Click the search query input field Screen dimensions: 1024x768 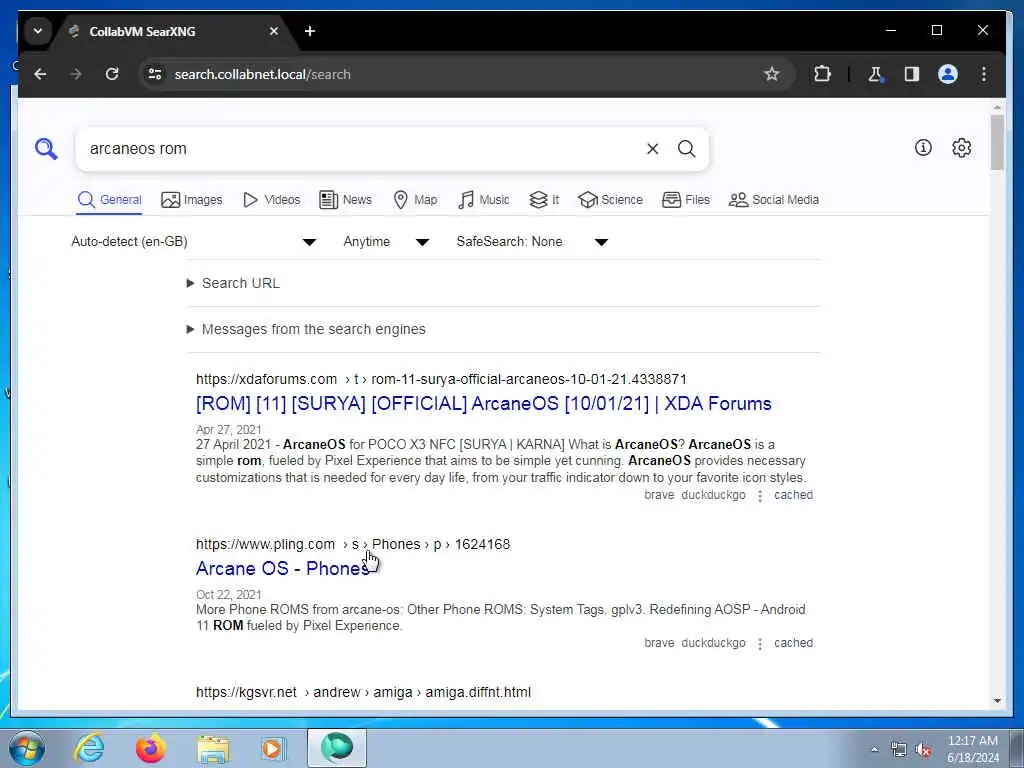coord(362,149)
